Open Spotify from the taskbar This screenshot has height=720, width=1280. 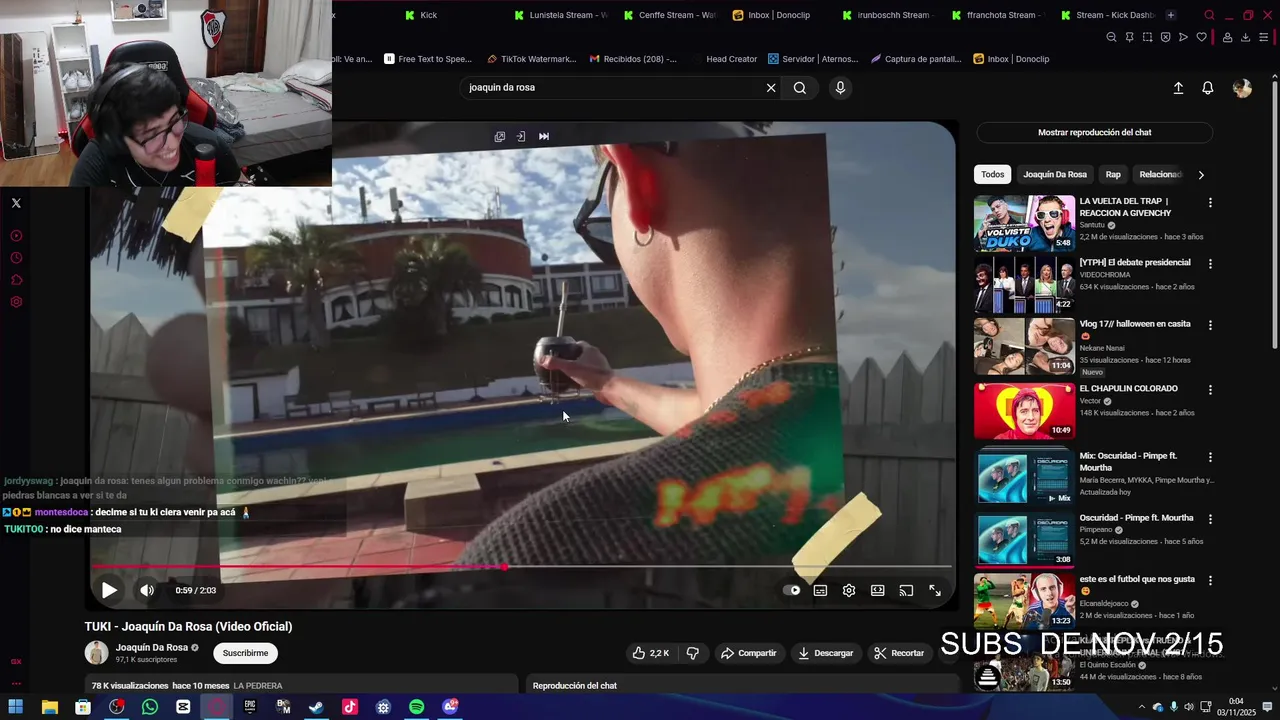click(416, 707)
